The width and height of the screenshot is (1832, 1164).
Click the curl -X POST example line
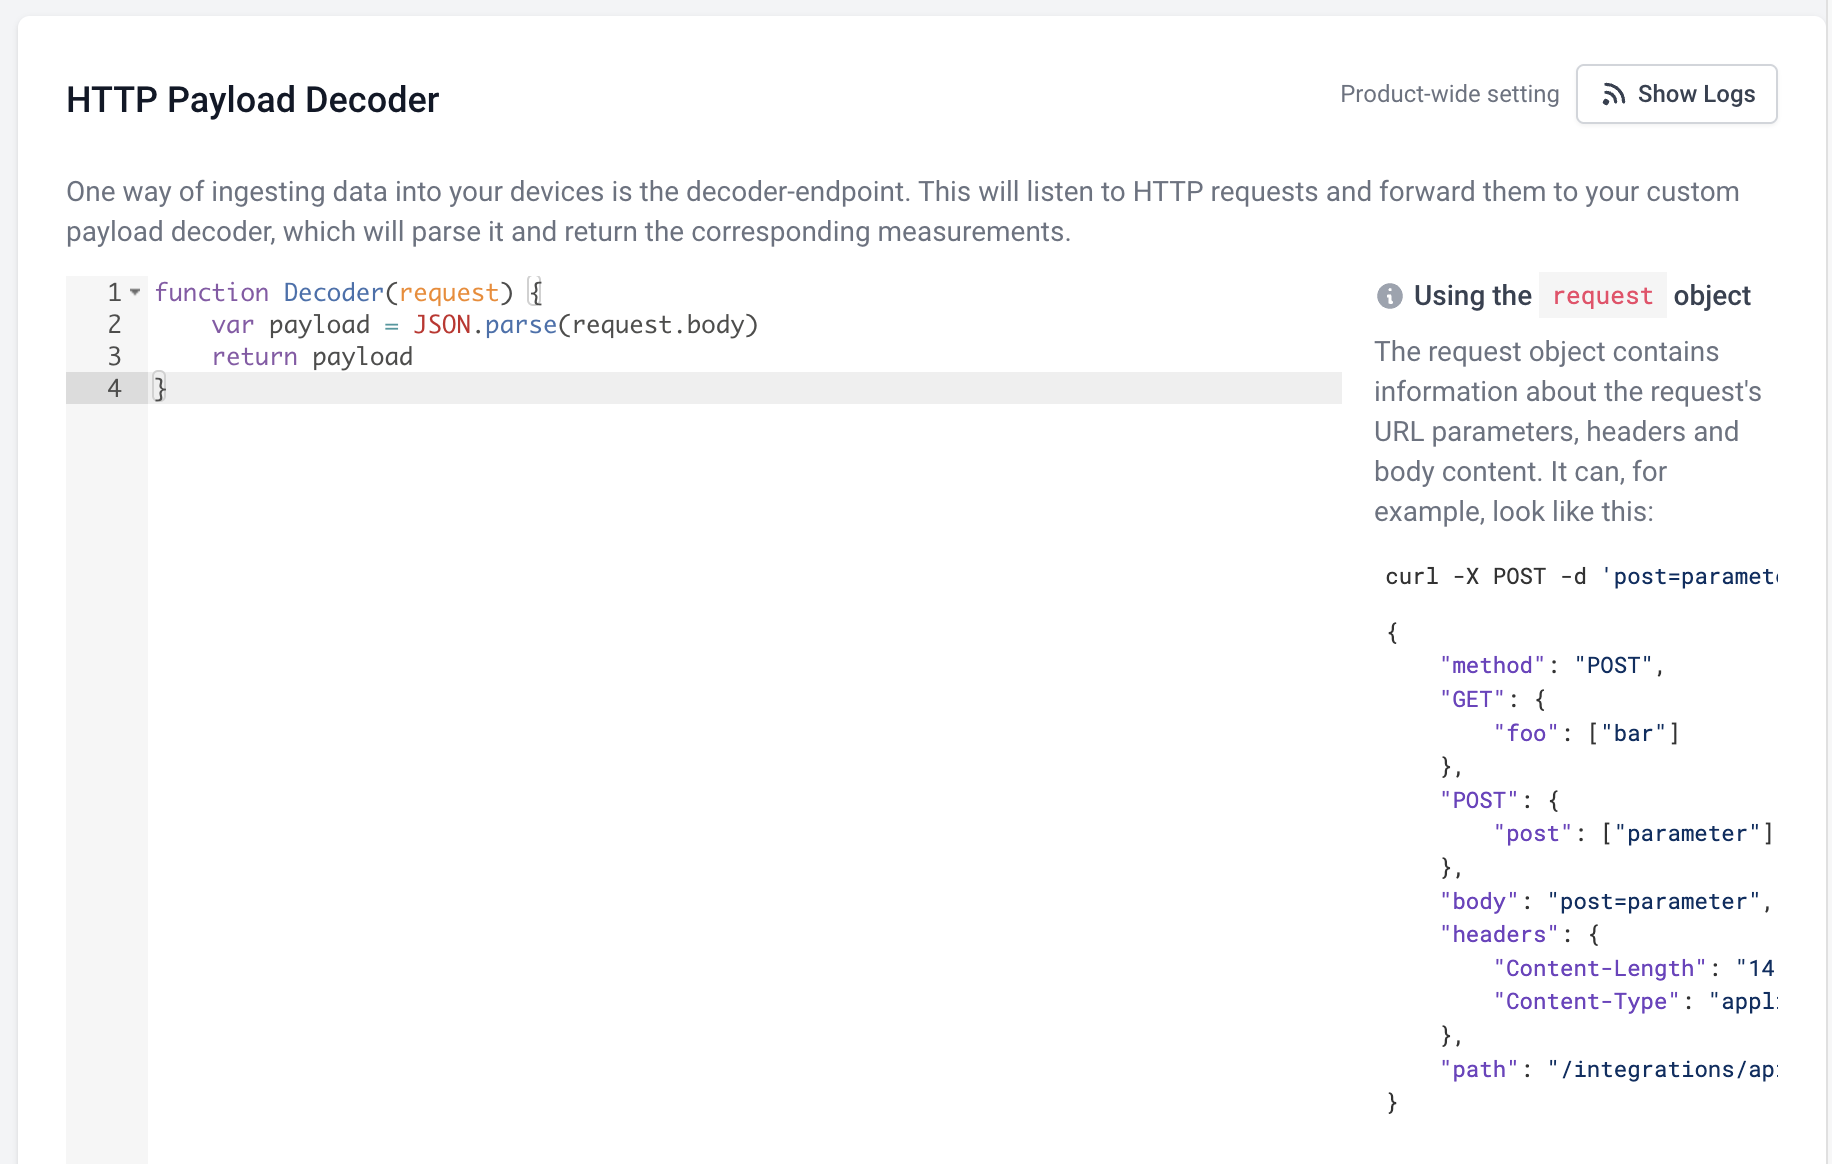click(x=1581, y=577)
